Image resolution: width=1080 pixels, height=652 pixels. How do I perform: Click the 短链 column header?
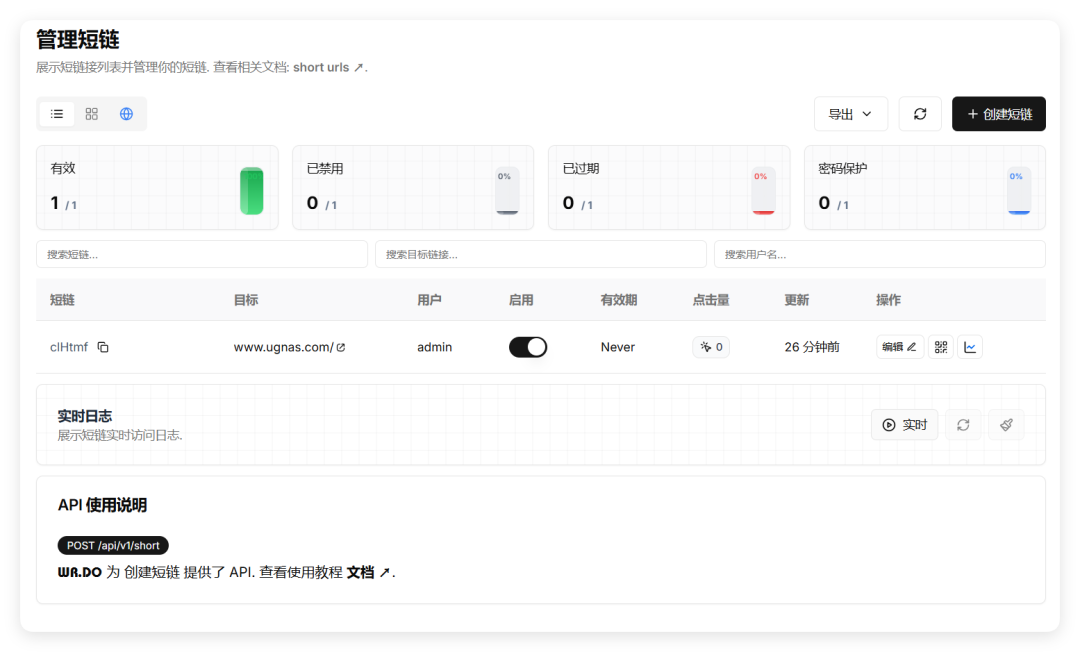click(x=62, y=299)
